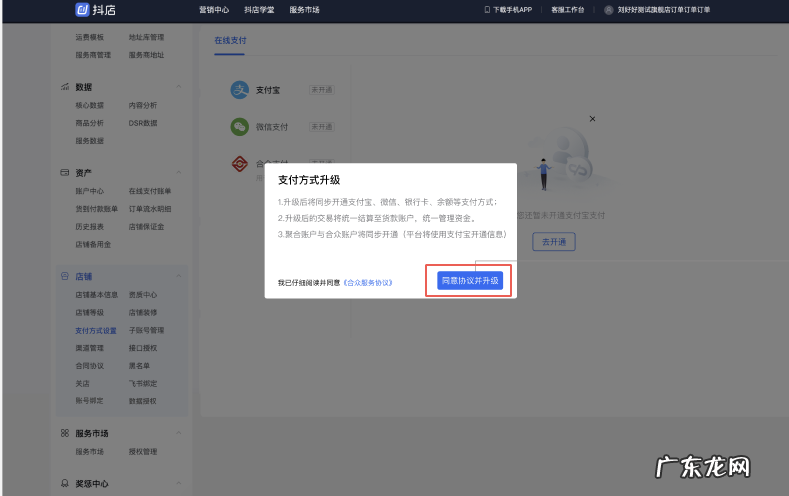Open 子账号管理 in the sidebar
Screen dimensions: 789x496
pos(146,330)
